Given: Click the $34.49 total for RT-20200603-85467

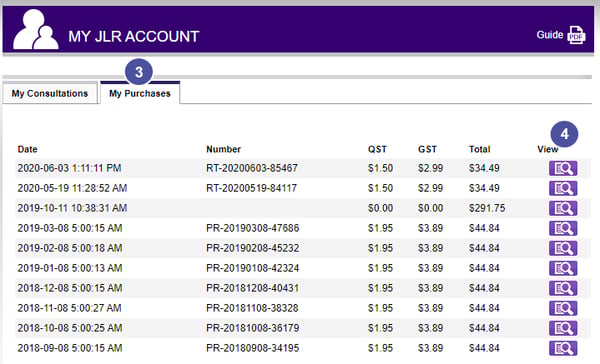Looking at the screenshot, I should pos(484,168).
